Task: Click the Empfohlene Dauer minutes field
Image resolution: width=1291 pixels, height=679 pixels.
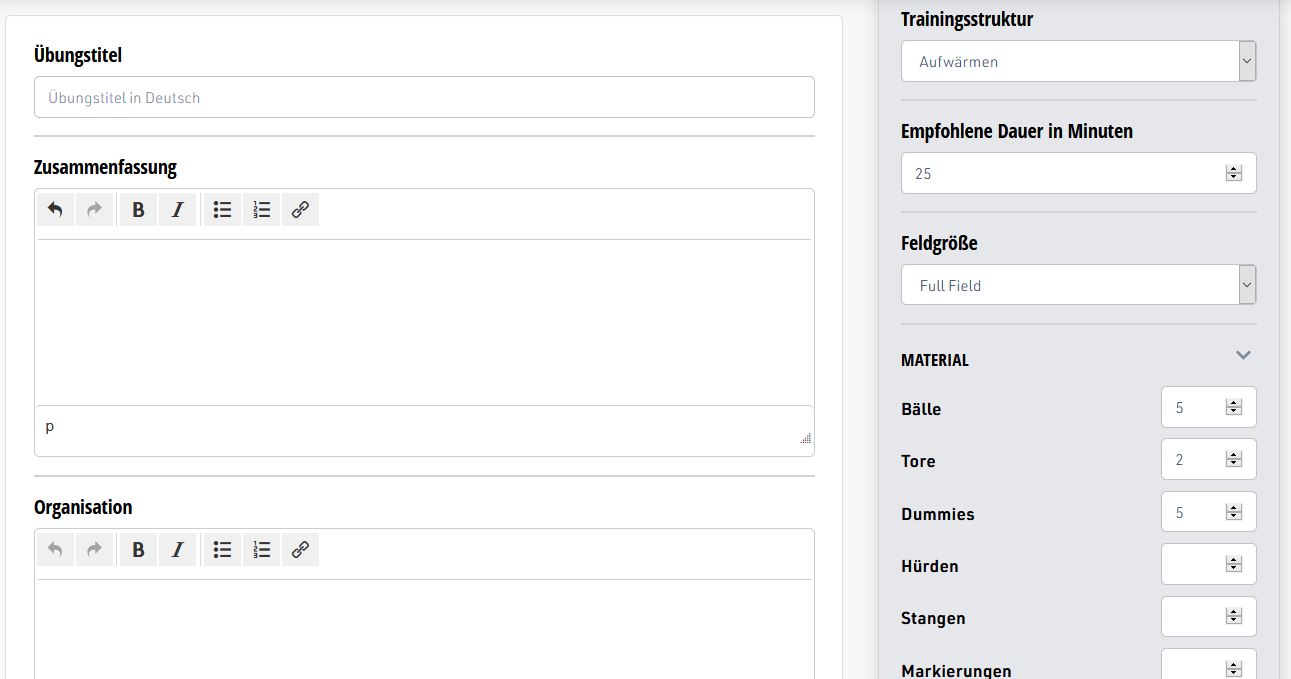Action: click(1078, 173)
